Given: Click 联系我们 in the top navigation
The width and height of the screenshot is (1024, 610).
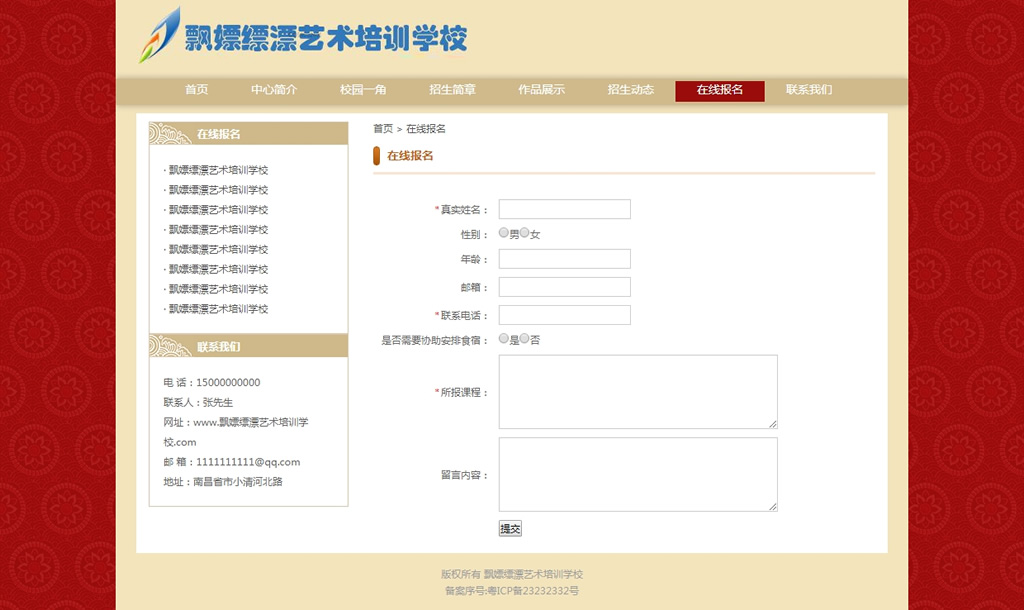Looking at the screenshot, I should tap(808, 90).
